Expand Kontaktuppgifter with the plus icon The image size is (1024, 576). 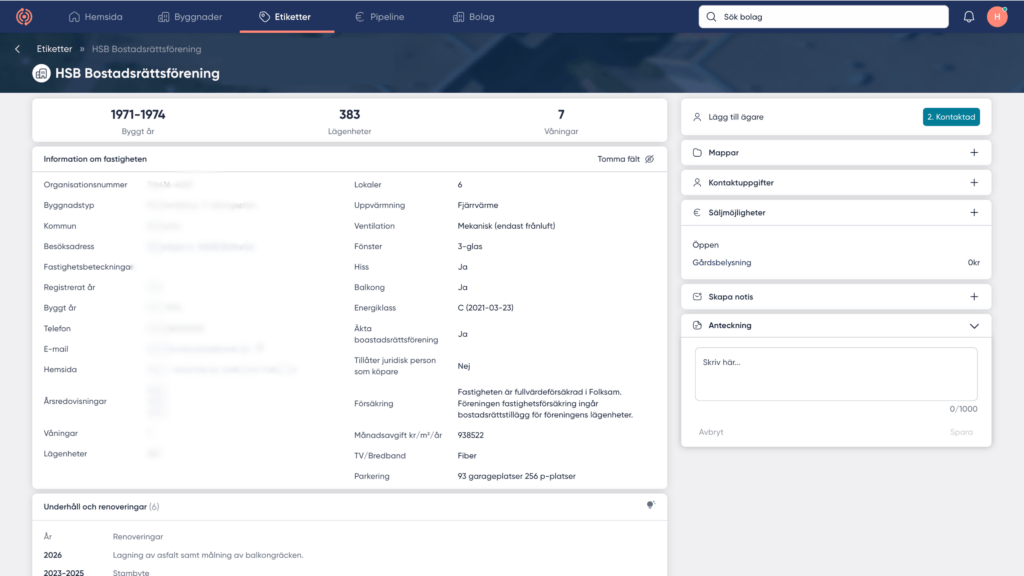tap(974, 183)
